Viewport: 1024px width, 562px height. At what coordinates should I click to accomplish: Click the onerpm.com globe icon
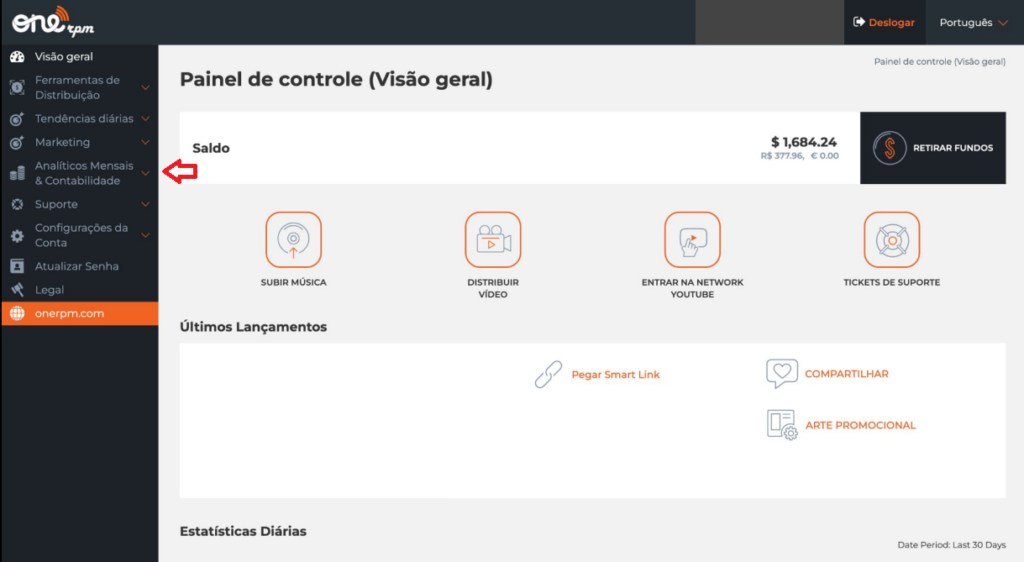[x=17, y=313]
